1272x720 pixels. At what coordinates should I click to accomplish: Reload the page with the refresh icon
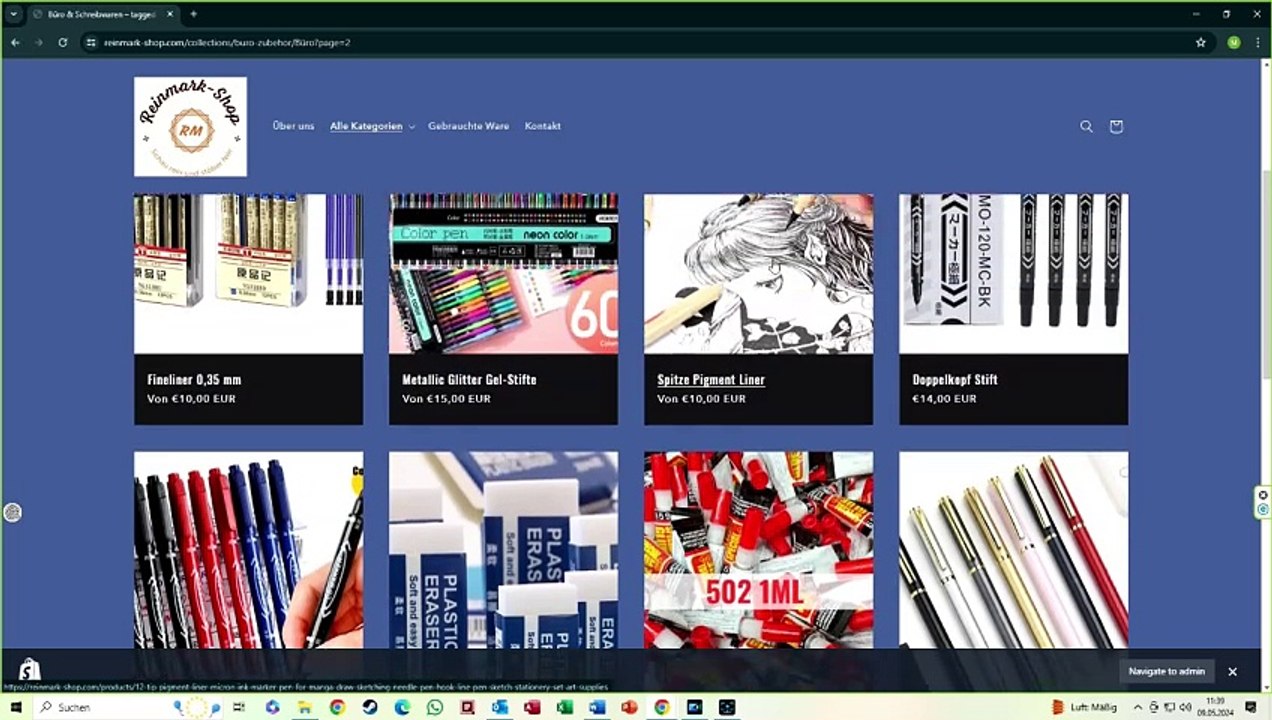coord(62,42)
